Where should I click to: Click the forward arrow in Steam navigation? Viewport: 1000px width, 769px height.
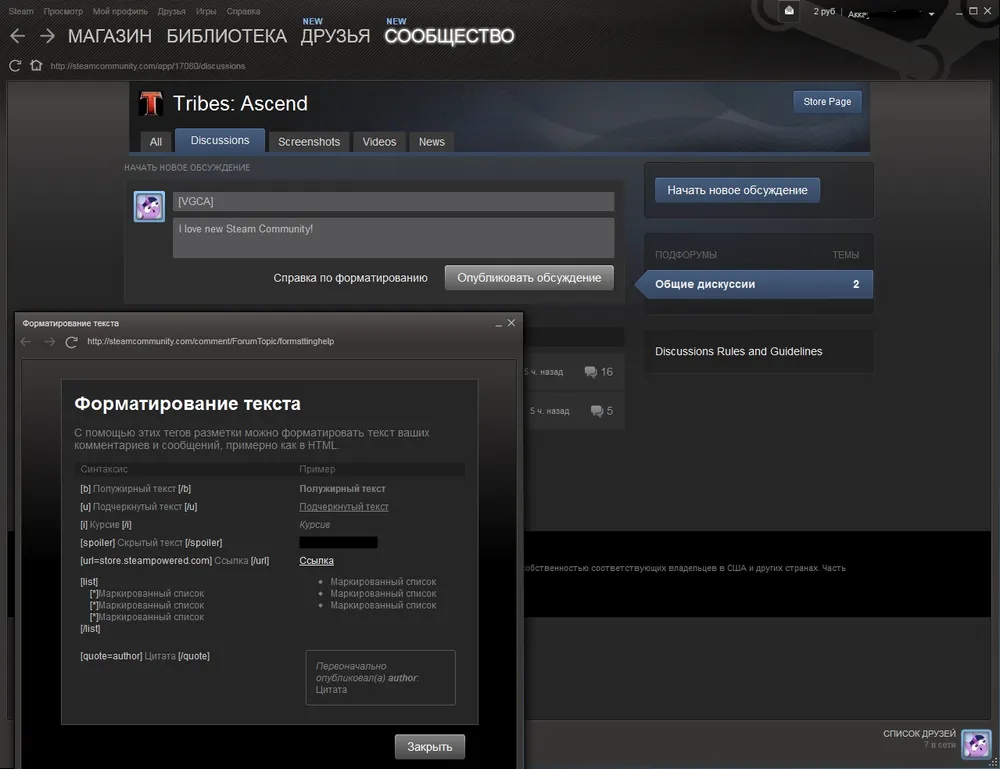pyautogui.click(x=47, y=36)
